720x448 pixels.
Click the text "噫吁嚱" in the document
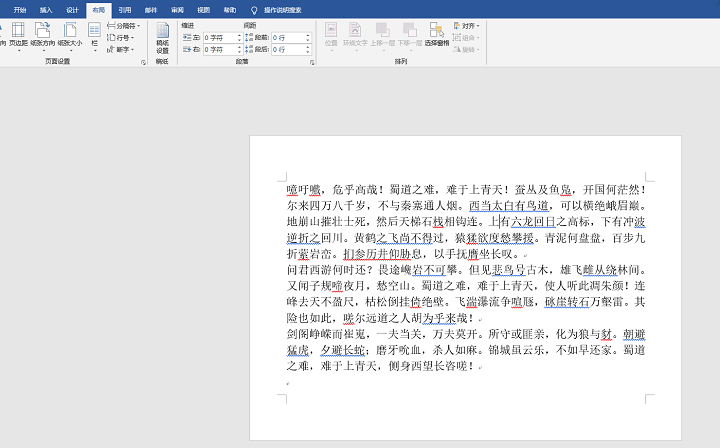pyautogui.click(x=304, y=190)
